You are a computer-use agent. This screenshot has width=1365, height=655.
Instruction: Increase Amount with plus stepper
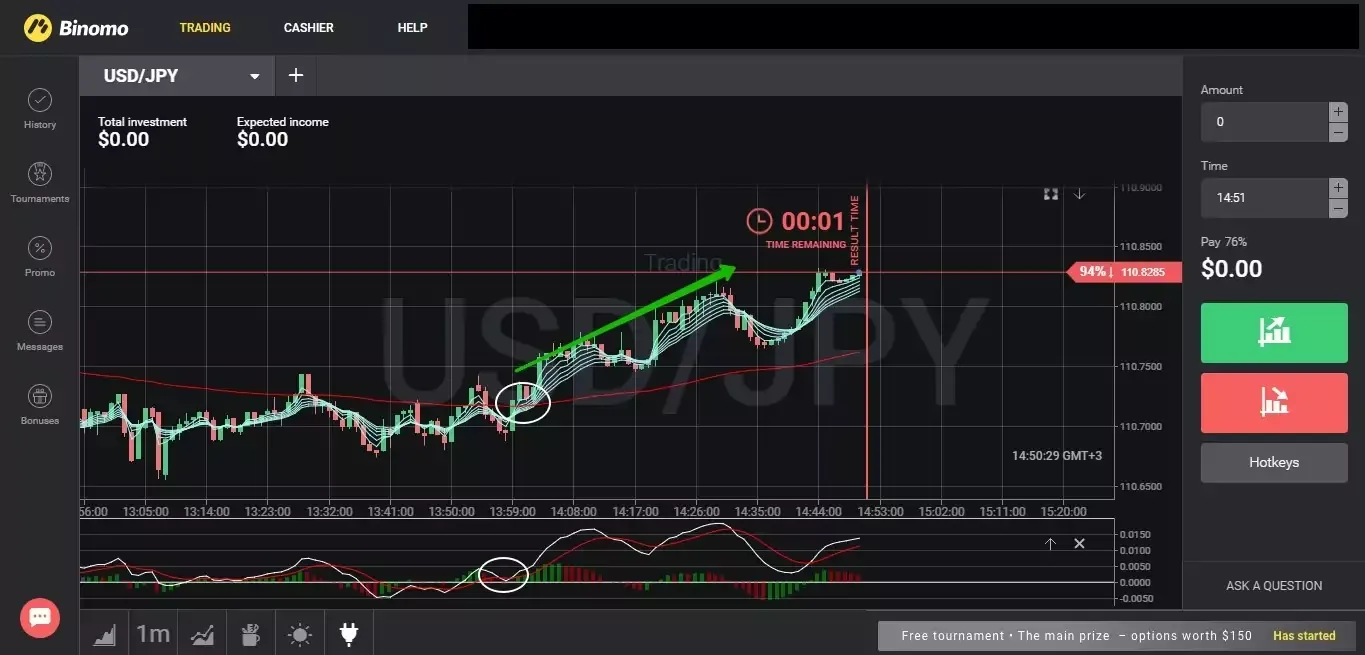[x=1338, y=112]
